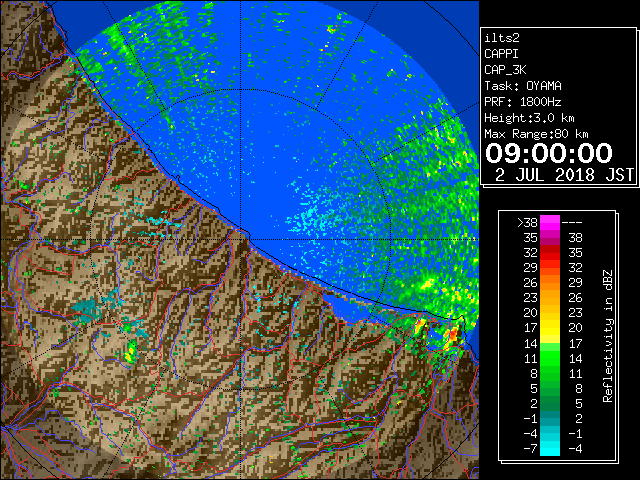Click the "Reflectivity in dBZ" legend title
640x480 pixels.
tap(608, 336)
